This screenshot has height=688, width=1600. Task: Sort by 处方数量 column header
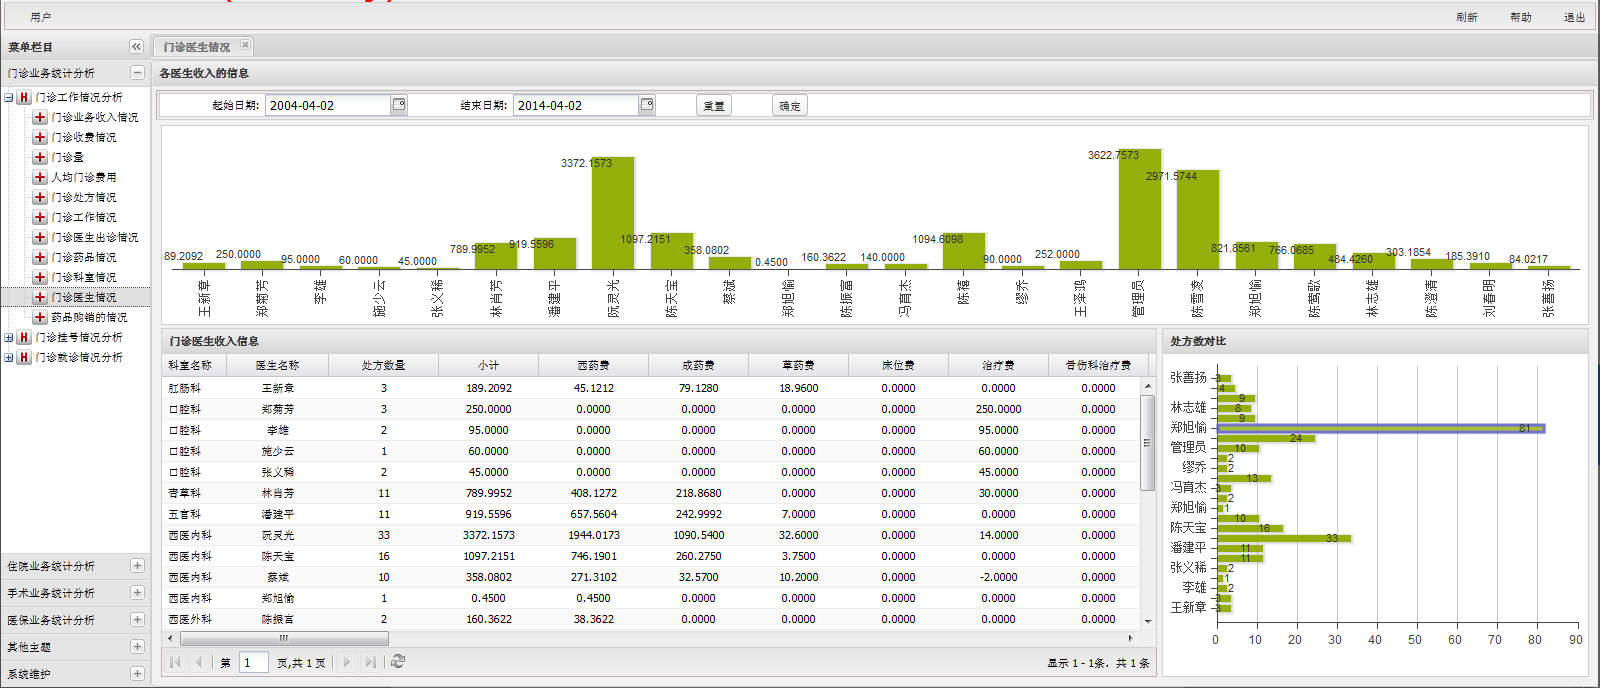(383, 365)
